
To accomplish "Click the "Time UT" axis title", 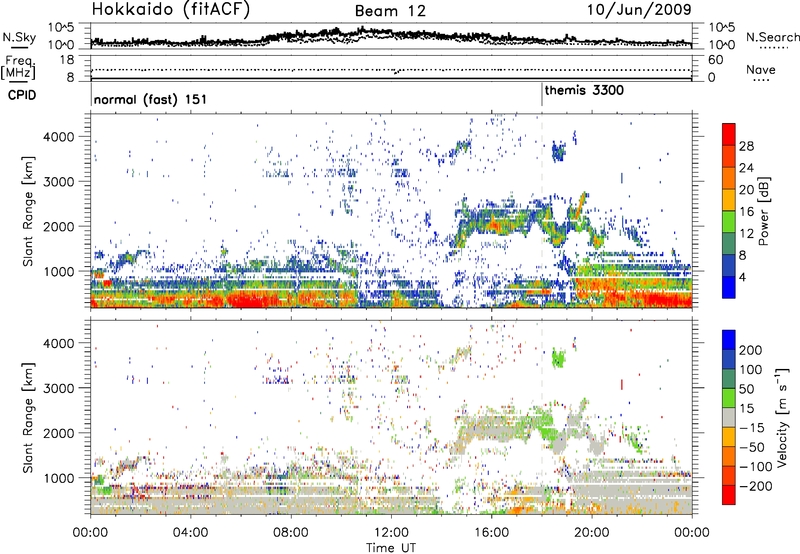I will (391, 547).
